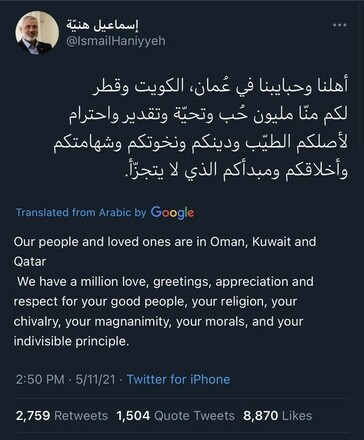Click the last Arabic line ending with لا يتجزّأ
Viewport: 364px width, 440px height.
pyautogui.click(x=236, y=171)
